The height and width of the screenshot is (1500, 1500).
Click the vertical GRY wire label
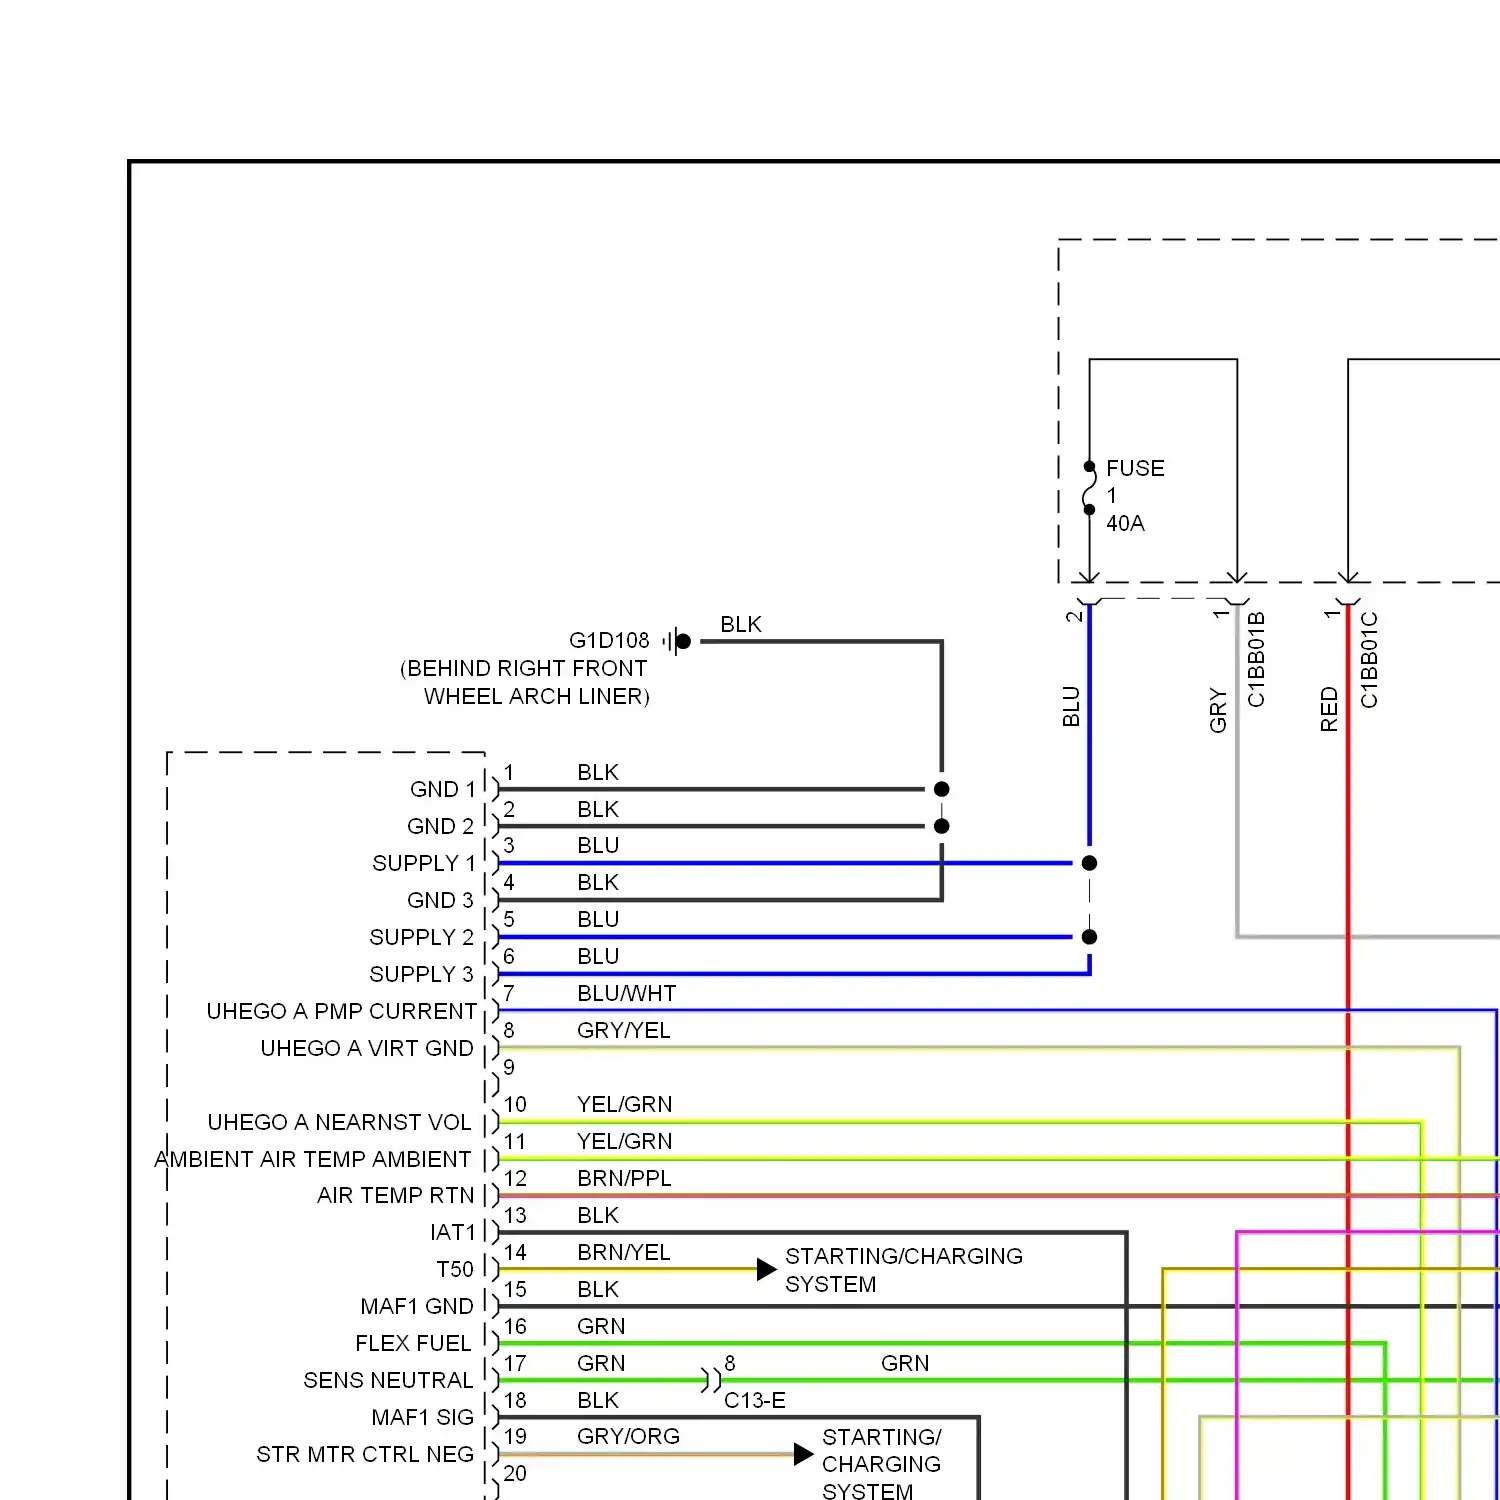pyautogui.click(x=1218, y=710)
